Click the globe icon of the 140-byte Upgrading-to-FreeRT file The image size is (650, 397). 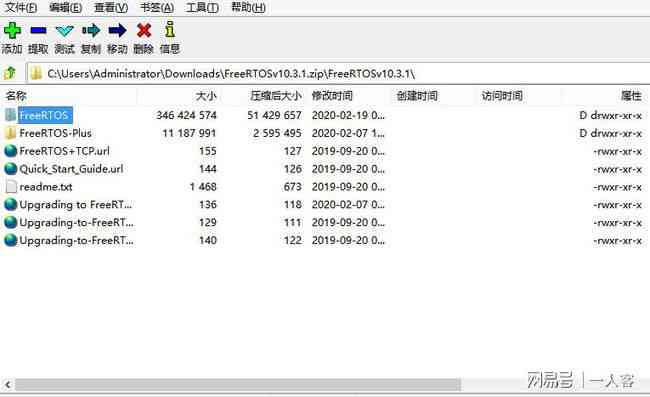(x=10, y=240)
